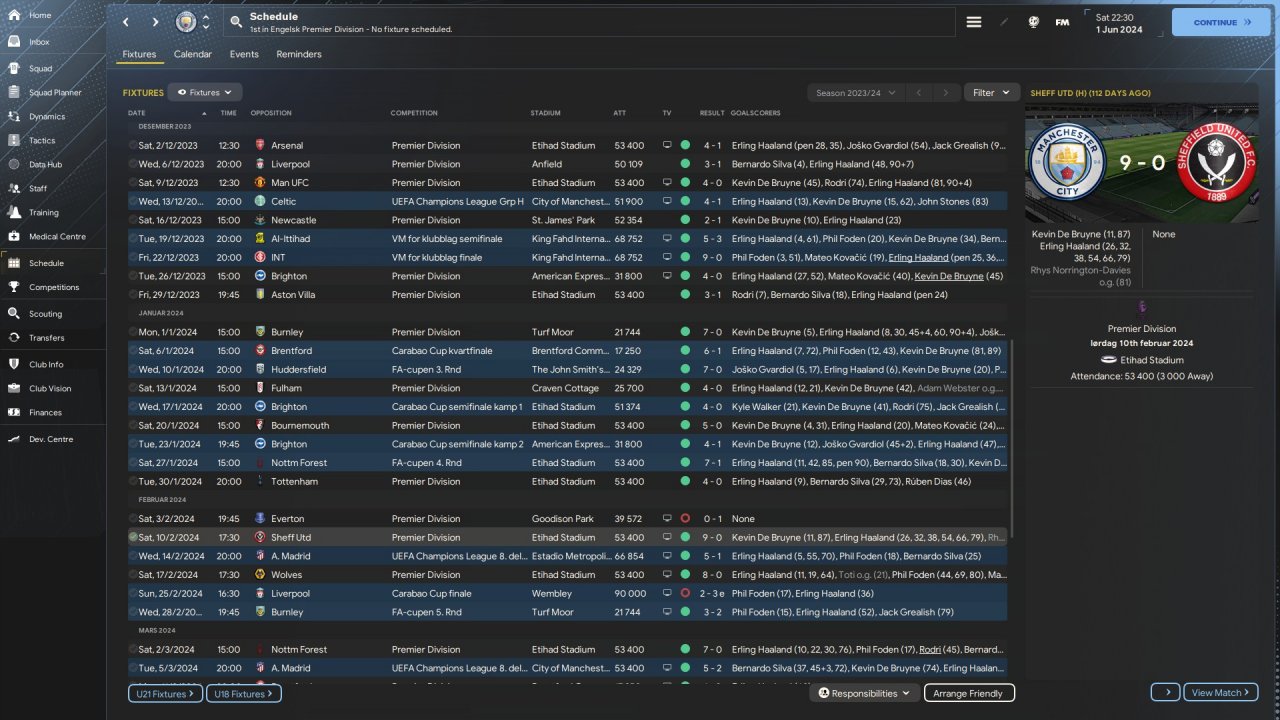Open the Reminders tab

click(x=299, y=54)
